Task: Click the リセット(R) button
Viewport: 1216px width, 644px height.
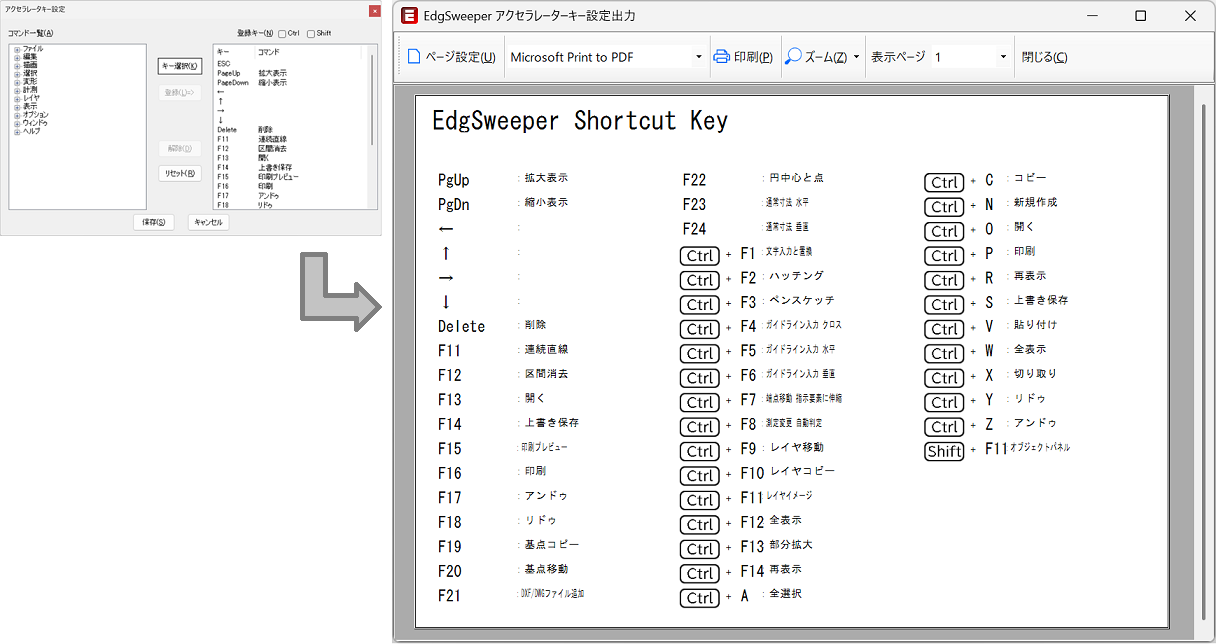Action: (x=179, y=173)
